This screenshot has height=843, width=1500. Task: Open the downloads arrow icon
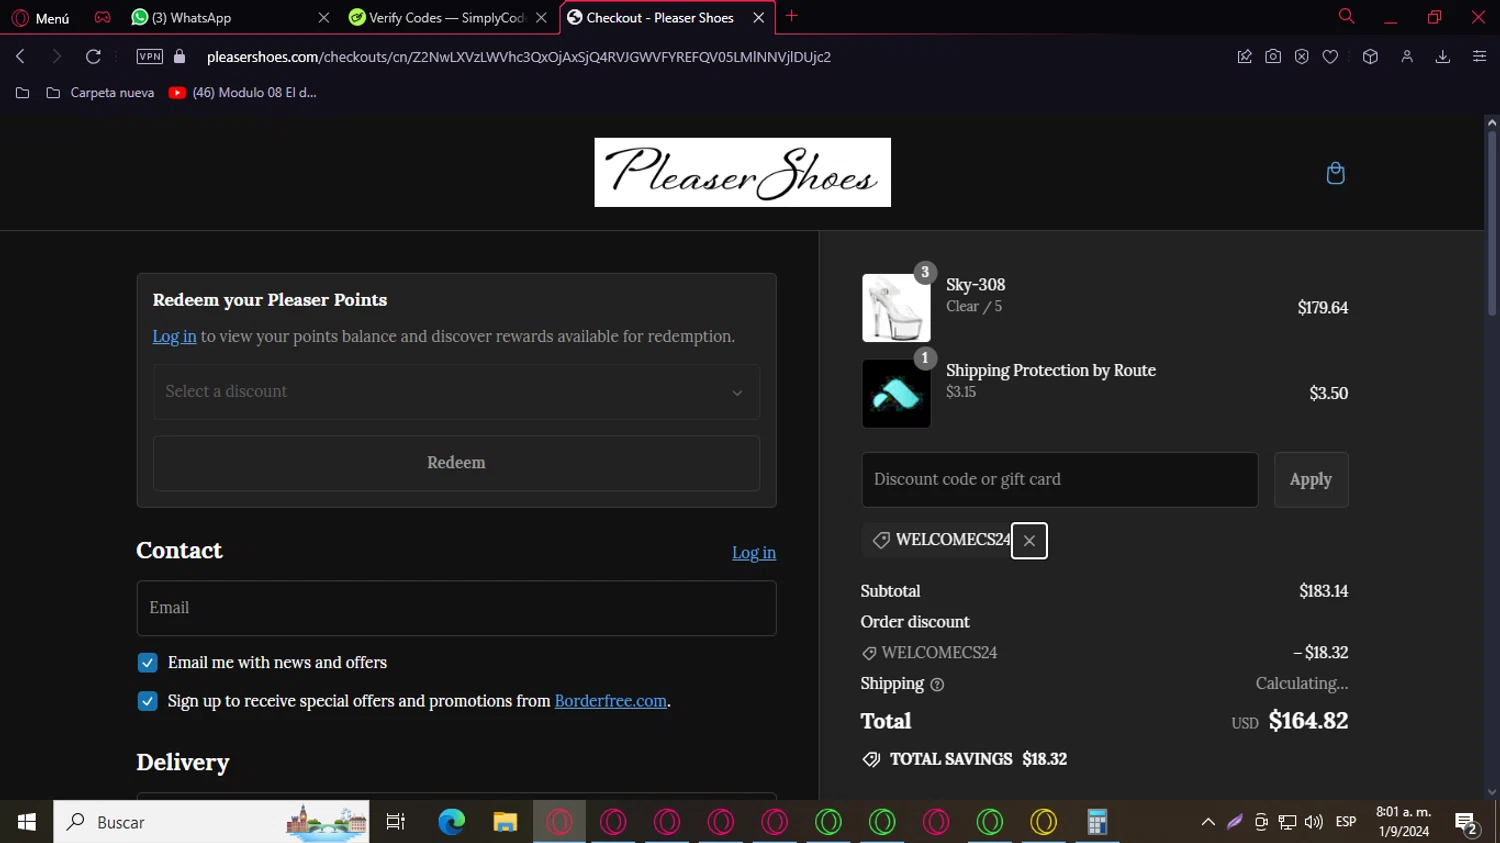tap(1443, 57)
